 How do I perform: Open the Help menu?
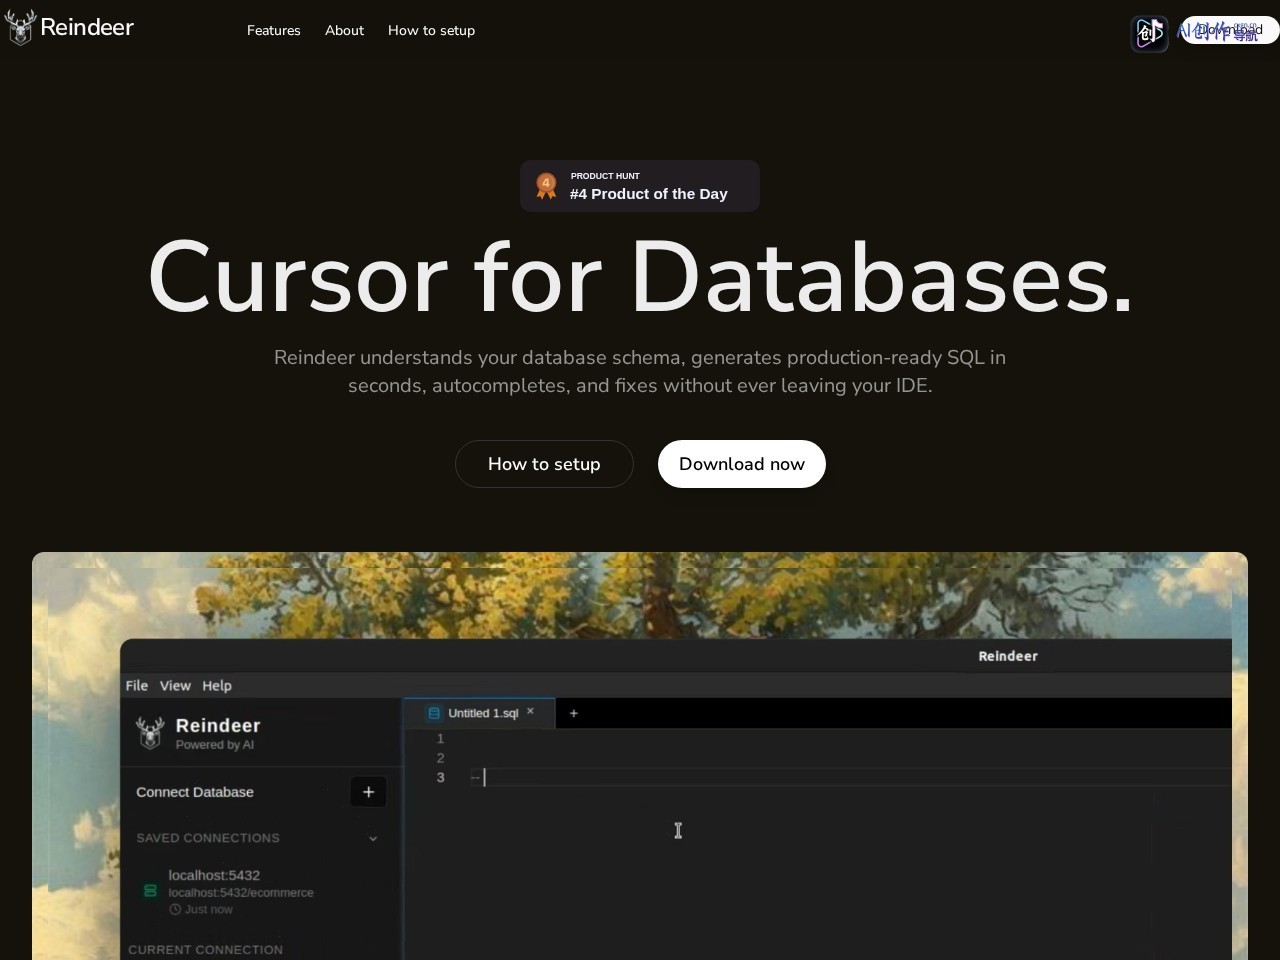point(217,686)
